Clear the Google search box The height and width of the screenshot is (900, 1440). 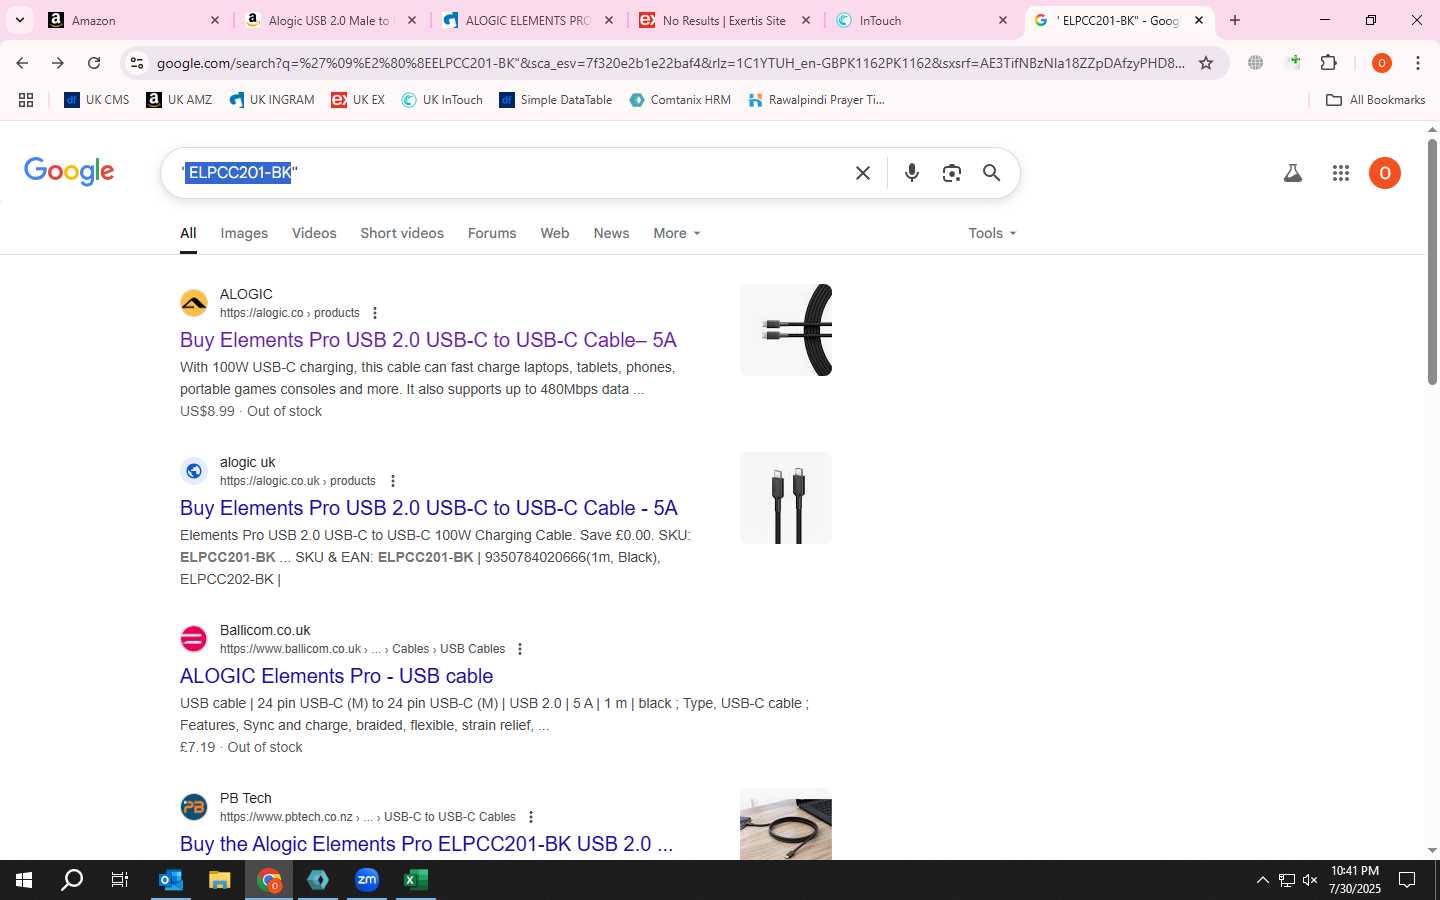coord(863,173)
